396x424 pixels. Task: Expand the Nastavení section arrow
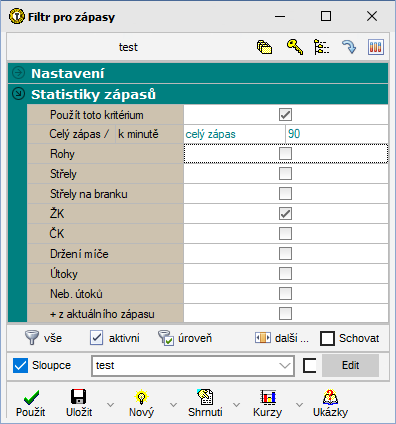point(18,73)
